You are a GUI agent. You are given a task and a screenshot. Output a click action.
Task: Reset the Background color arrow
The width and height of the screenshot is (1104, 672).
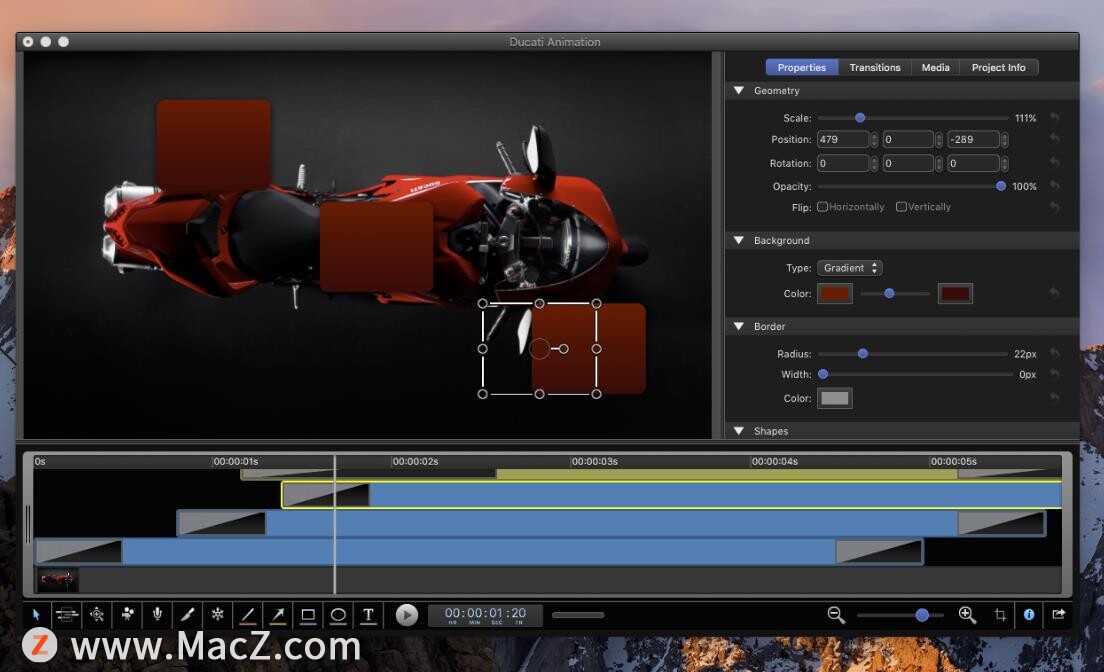pyautogui.click(x=1055, y=292)
